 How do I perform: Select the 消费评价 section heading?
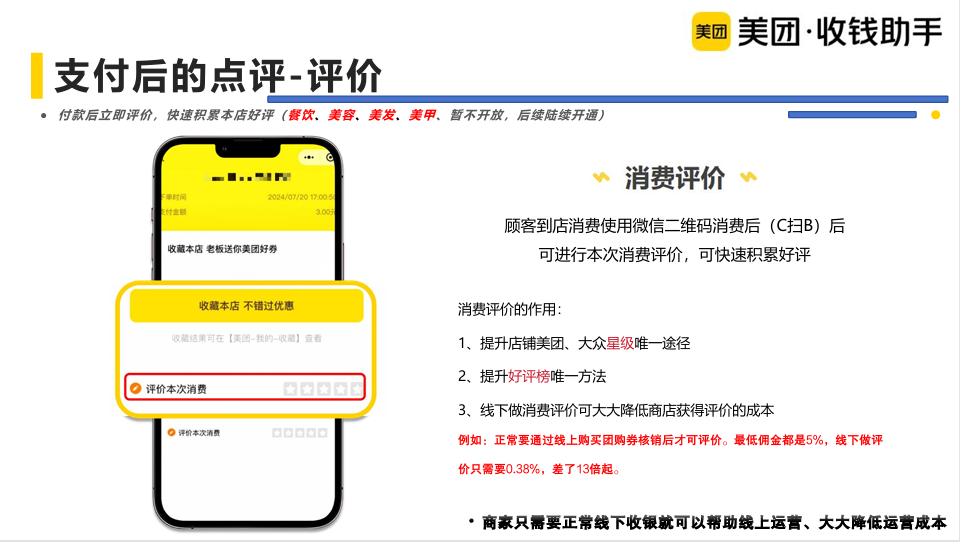coord(674,179)
